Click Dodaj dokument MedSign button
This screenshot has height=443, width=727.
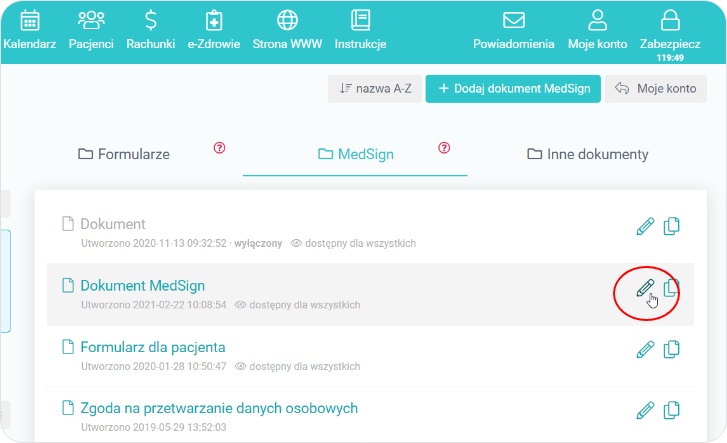[513, 89]
